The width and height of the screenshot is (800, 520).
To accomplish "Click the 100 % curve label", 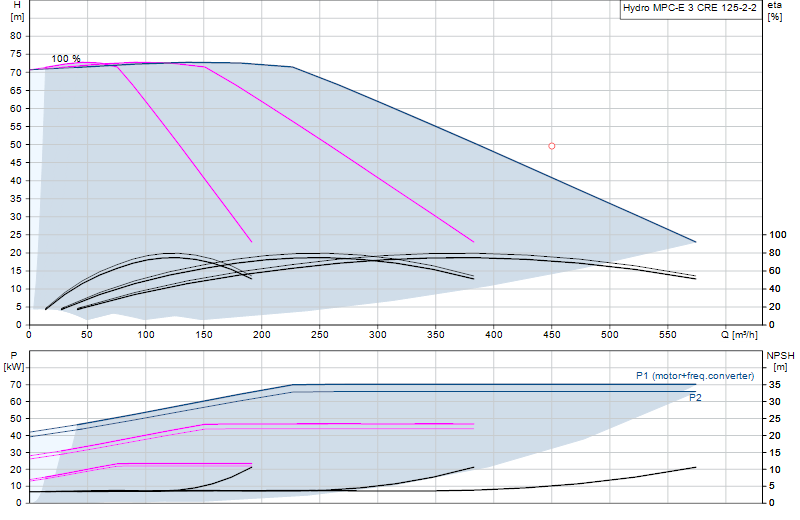I will click(66, 59).
